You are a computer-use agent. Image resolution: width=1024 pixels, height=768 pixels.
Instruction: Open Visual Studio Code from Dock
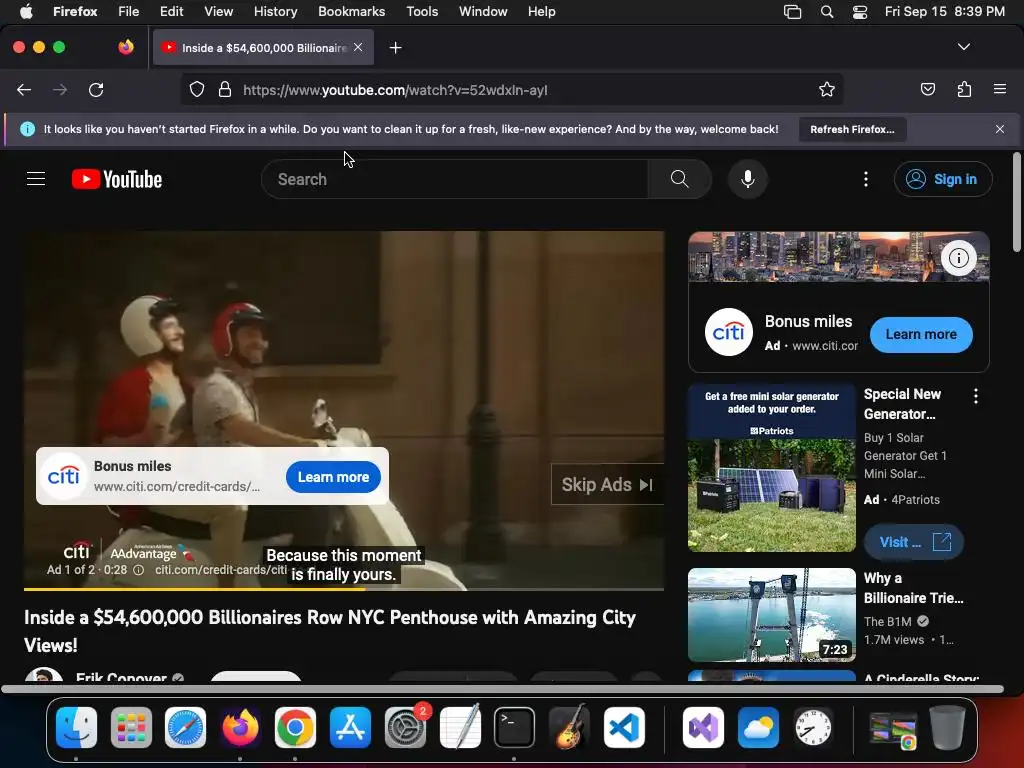pyautogui.click(x=624, y=727)
